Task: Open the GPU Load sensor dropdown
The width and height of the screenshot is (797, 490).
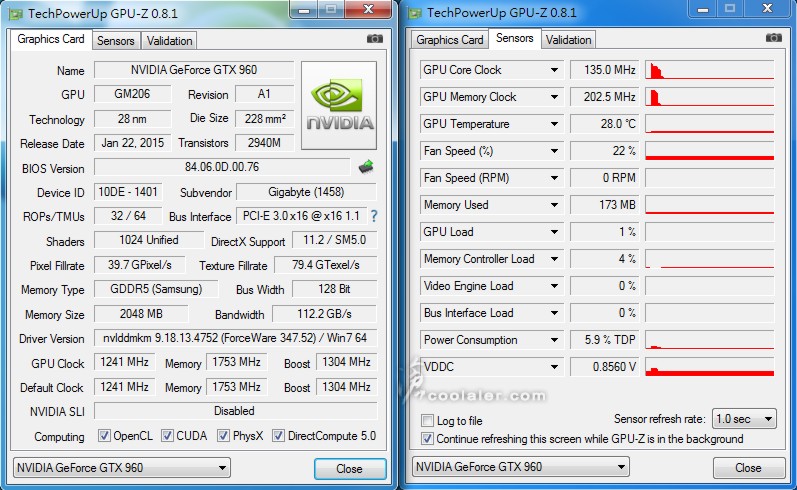Action: click(x=554, y=232)
